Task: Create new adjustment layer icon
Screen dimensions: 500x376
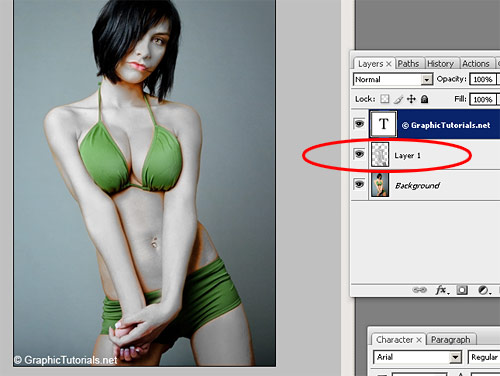Action: [x=484, y=290]
